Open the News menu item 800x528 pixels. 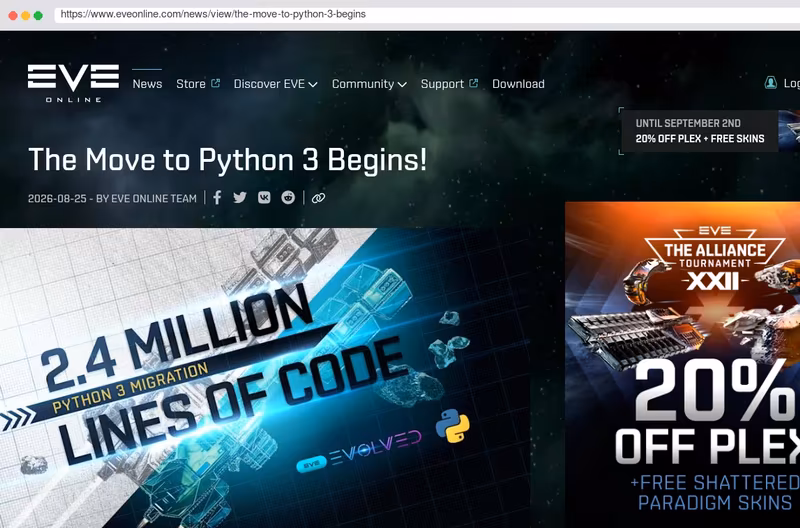pyautogui.click(x=147, y=84)
